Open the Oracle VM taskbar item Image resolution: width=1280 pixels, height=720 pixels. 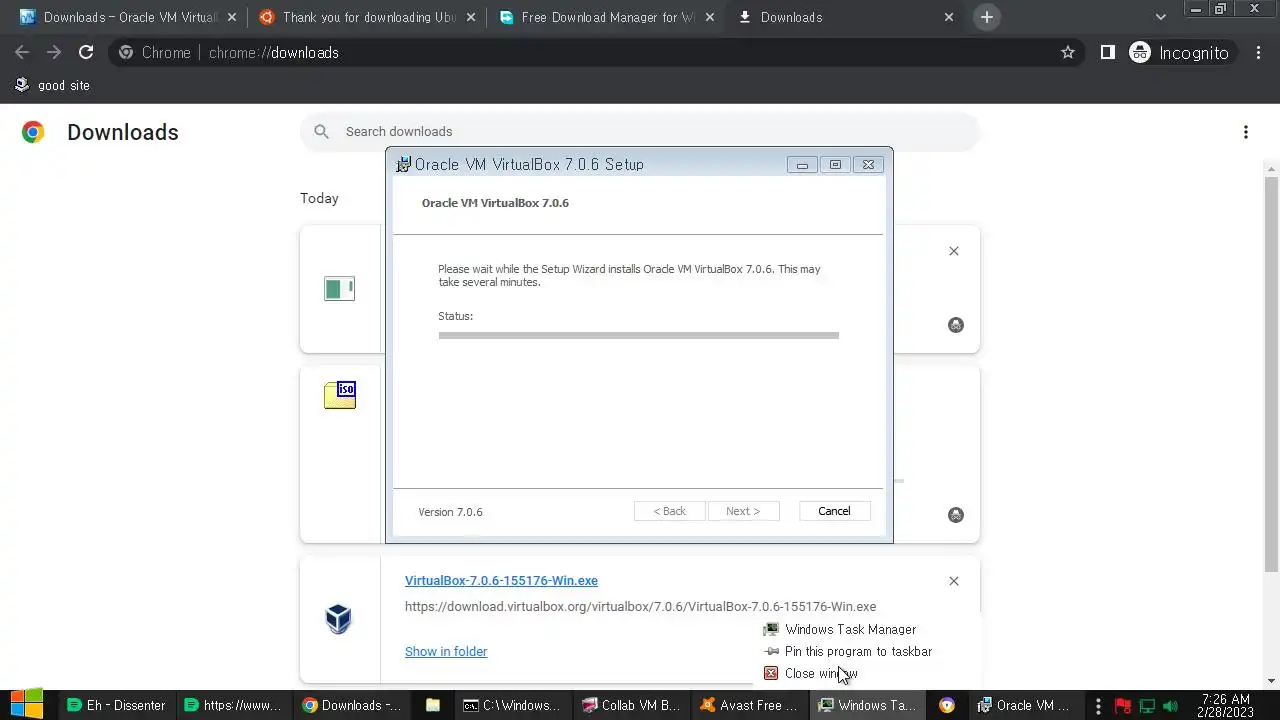1028,705
